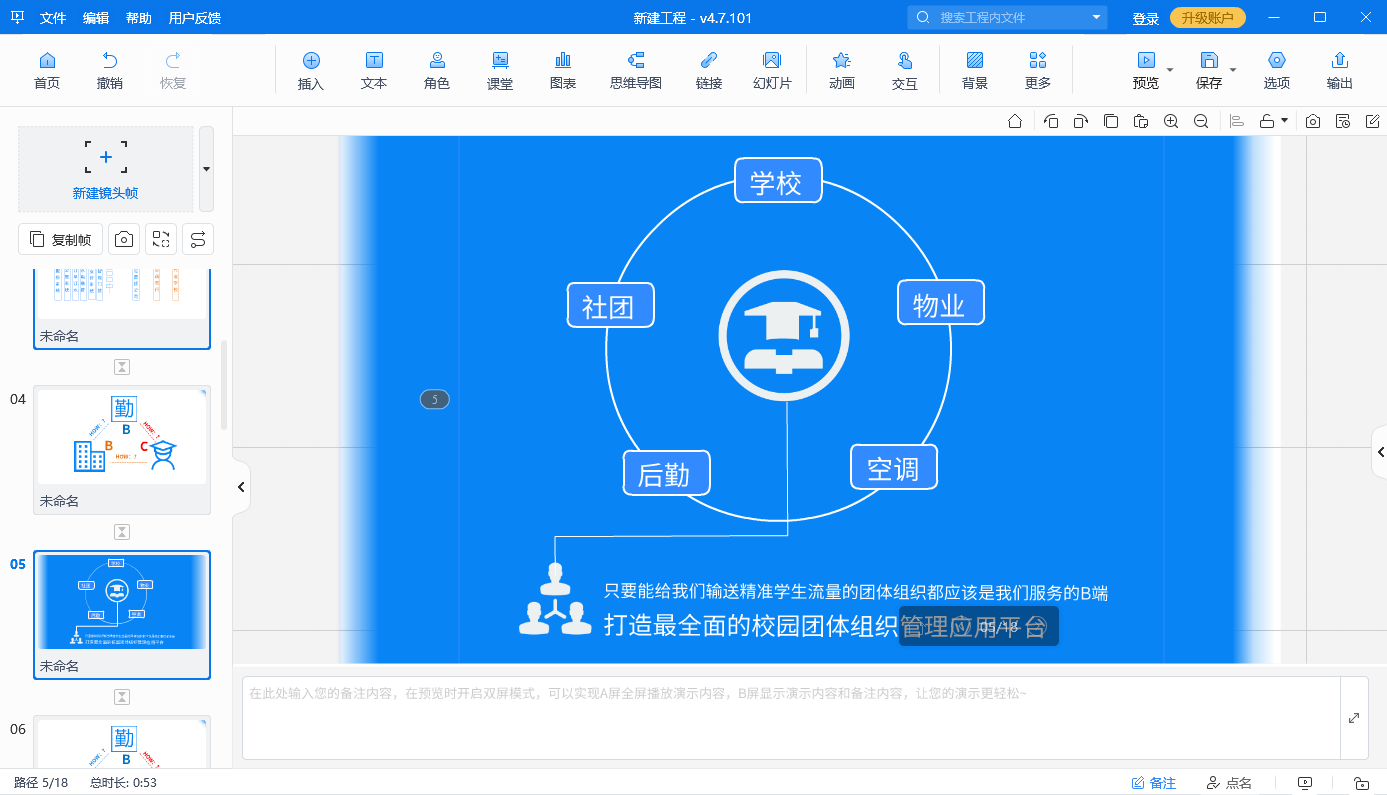Open the 背景 background tool
The image size is (1387, 795).
(975, 70)
